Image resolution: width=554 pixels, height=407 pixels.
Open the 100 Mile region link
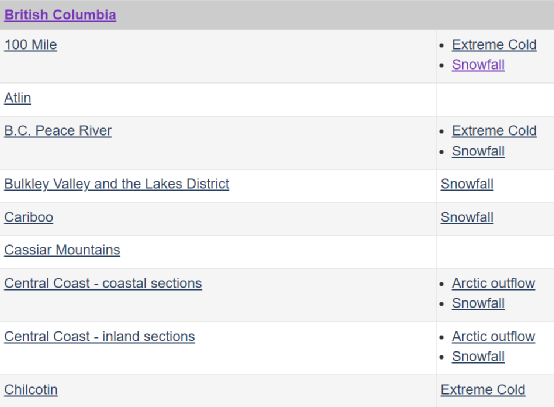(x=30, y=45)
